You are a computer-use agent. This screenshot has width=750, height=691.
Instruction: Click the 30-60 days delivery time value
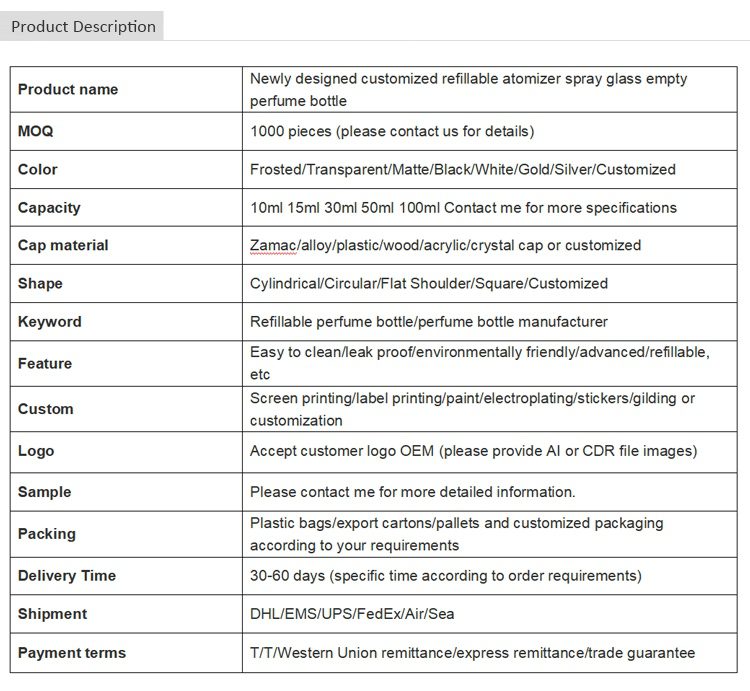446,576
